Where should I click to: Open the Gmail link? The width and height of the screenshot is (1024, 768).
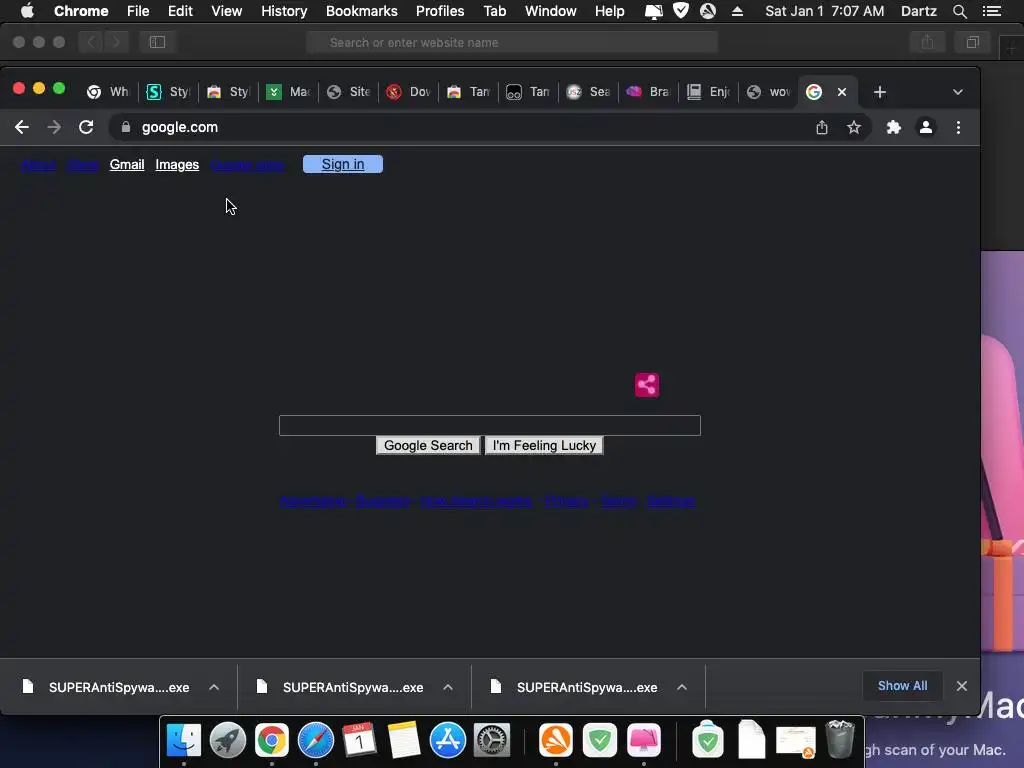(x=127, y=165)
